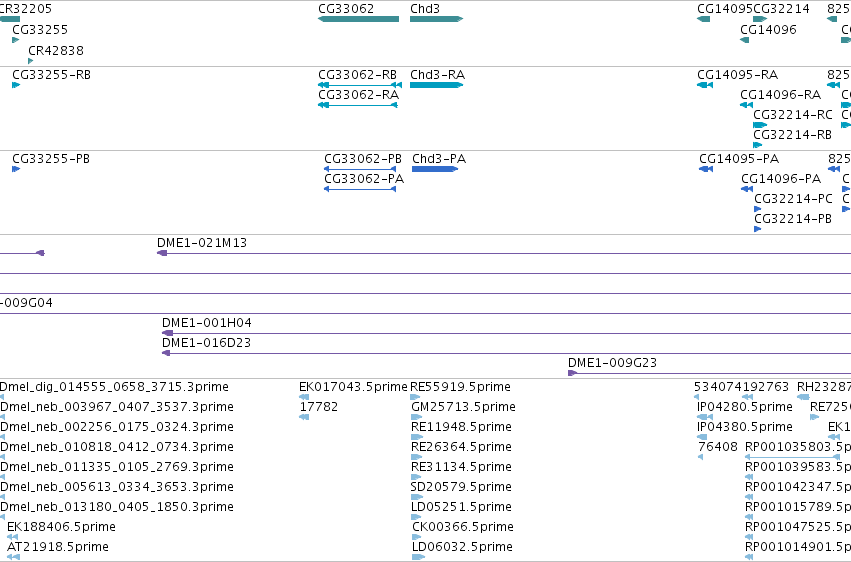Click protein label CG33062-PB

363,158
